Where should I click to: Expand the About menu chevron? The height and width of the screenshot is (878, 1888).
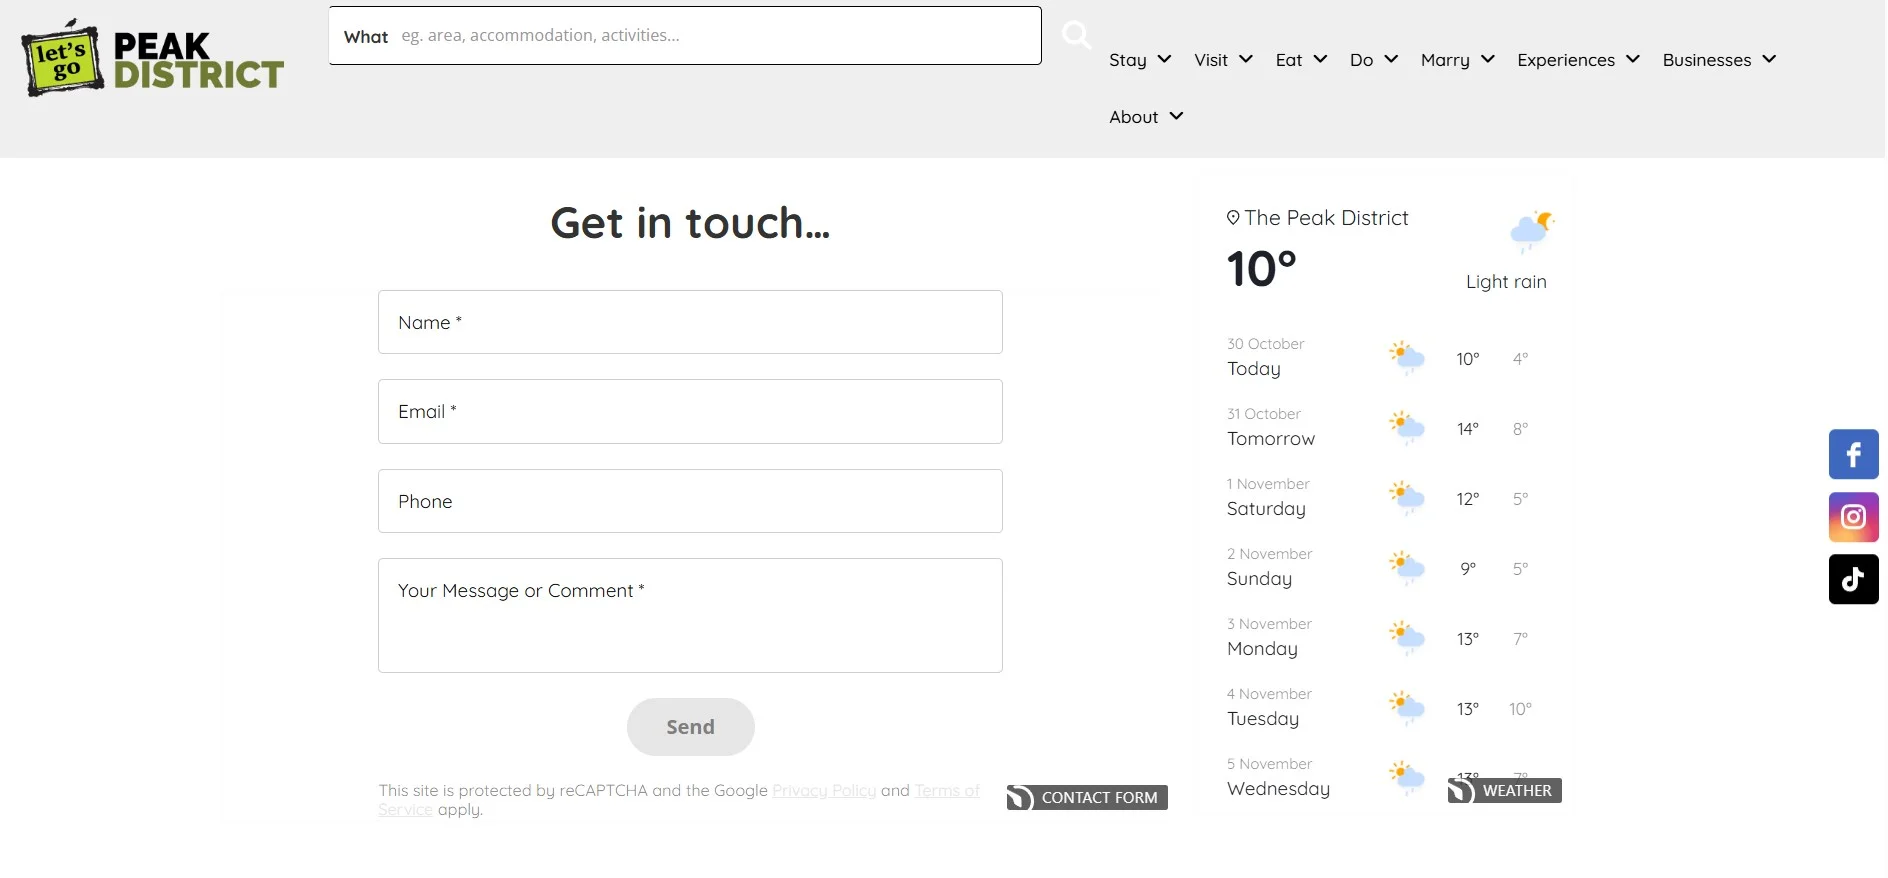tap(1176, 116)
